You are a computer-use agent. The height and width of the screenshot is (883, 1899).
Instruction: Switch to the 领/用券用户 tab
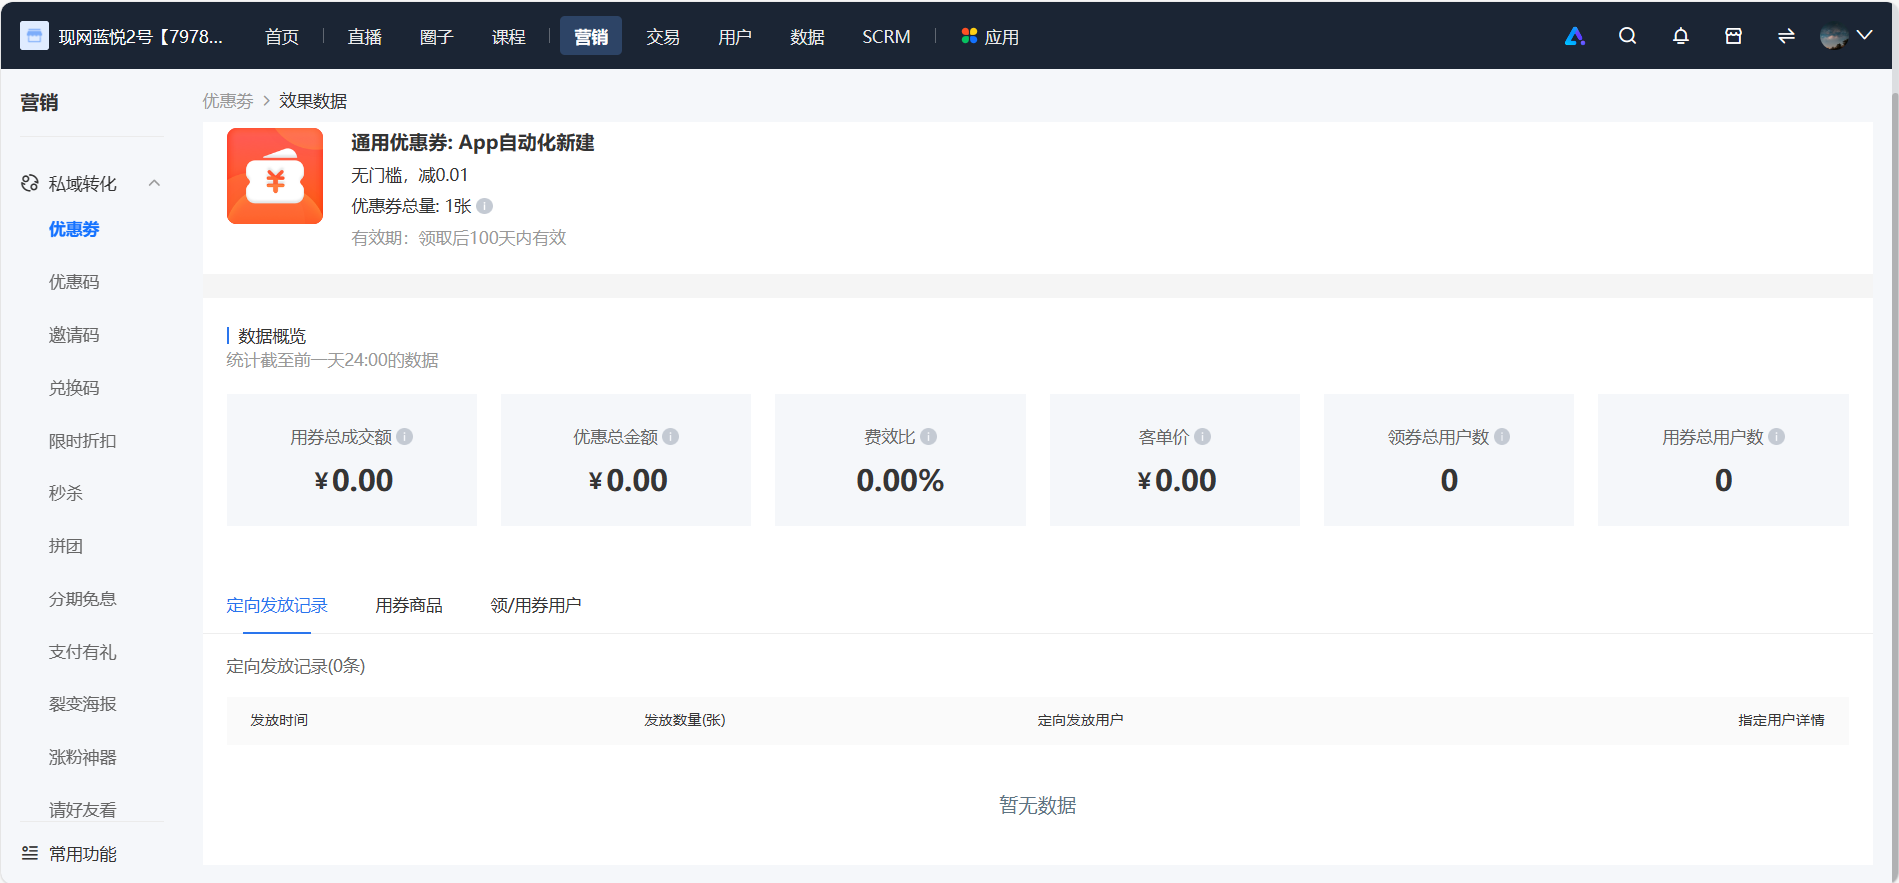coord(536,605)
